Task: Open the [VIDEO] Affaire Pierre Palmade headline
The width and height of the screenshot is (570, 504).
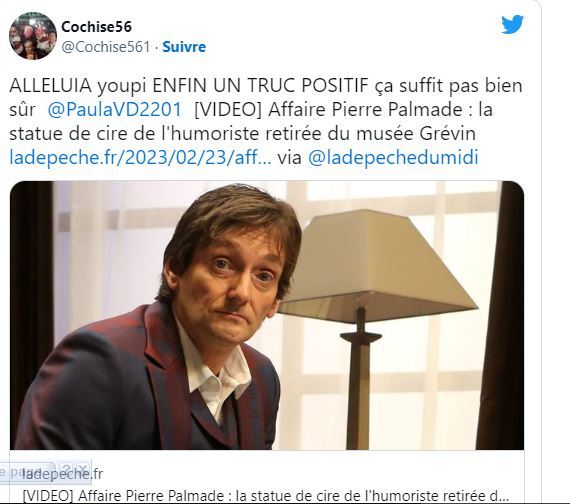Action: [265, 496]
